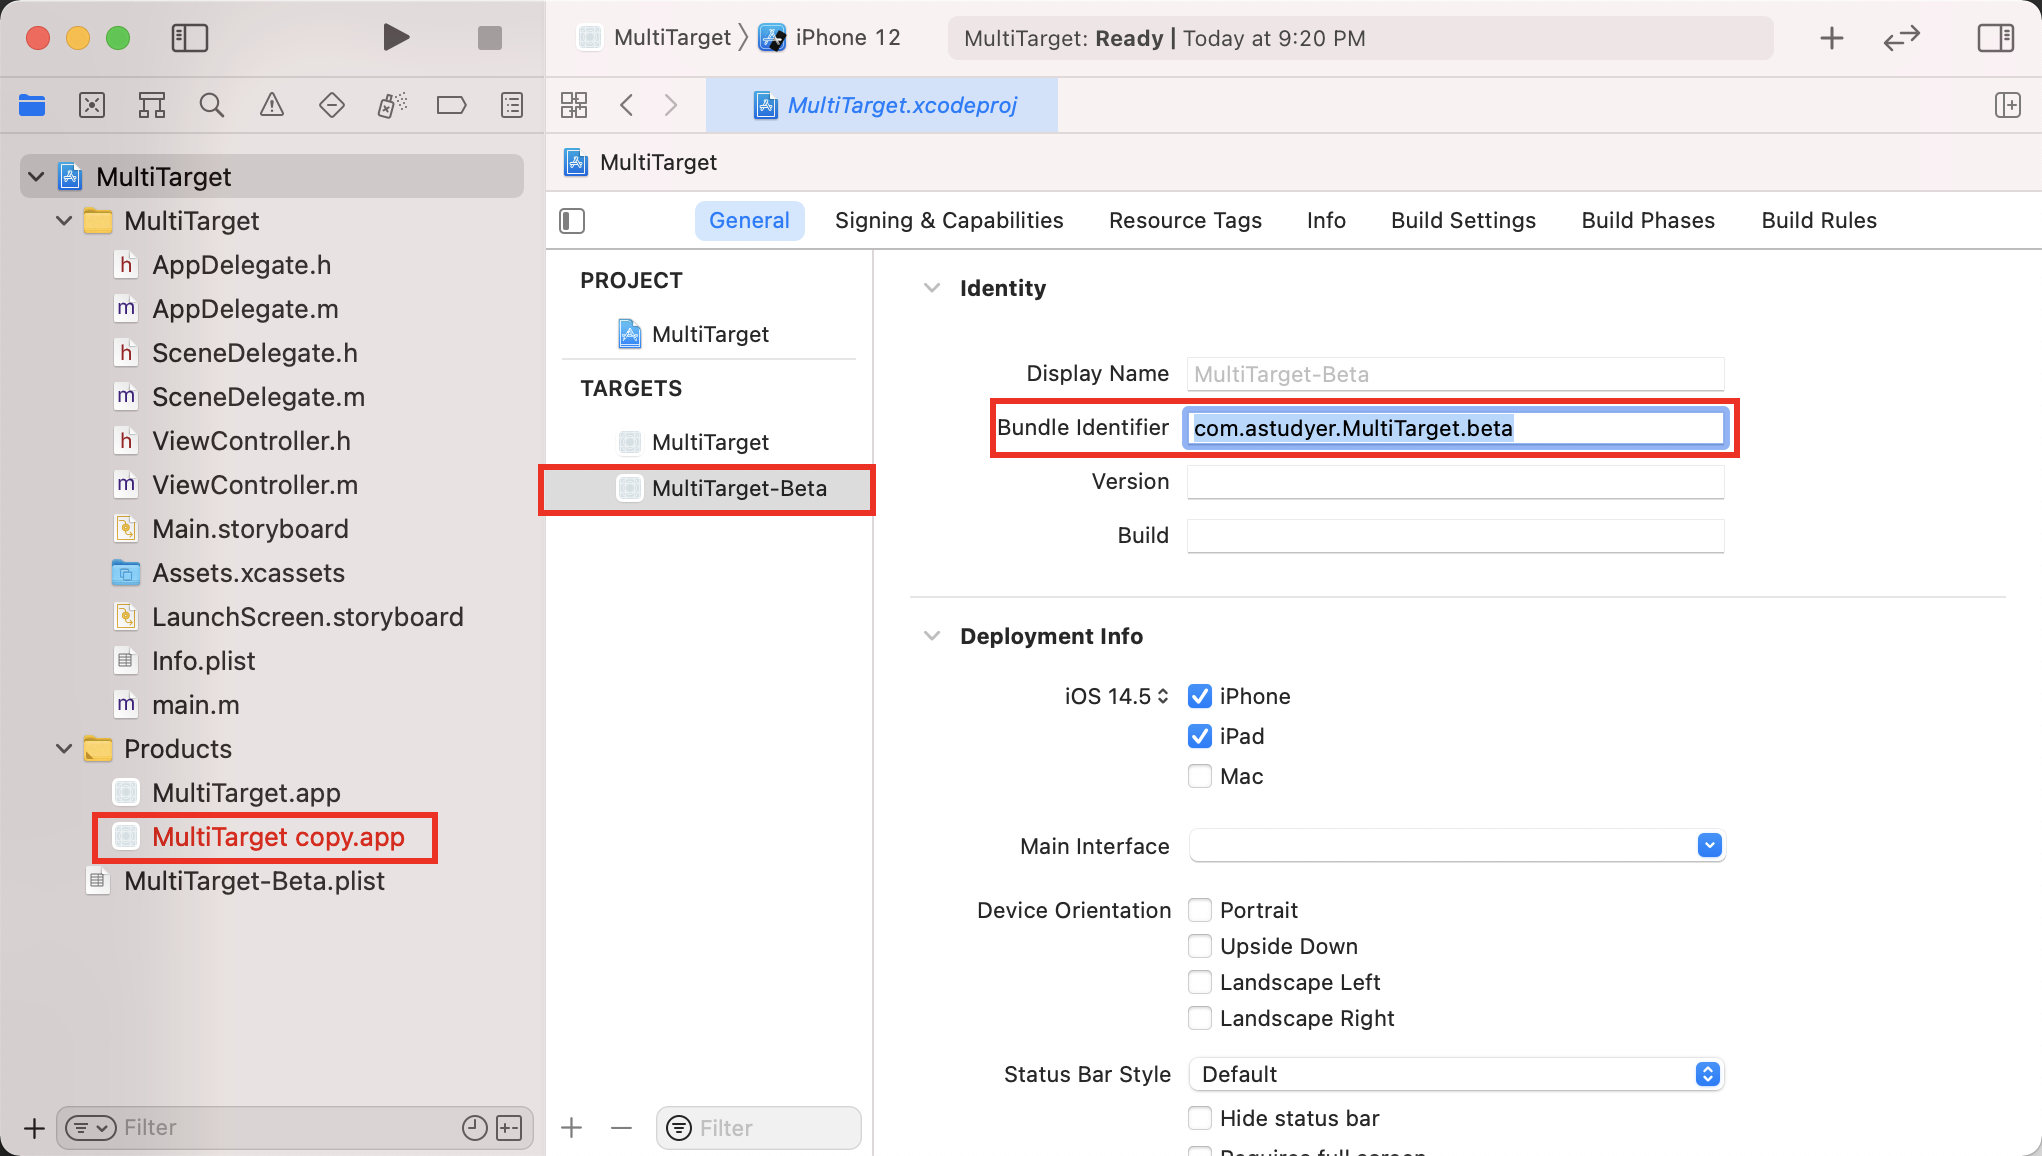Select MultiTarget-Beta in targets list
Viewport: 2042px width, 1156px height.
click(738, 488)
